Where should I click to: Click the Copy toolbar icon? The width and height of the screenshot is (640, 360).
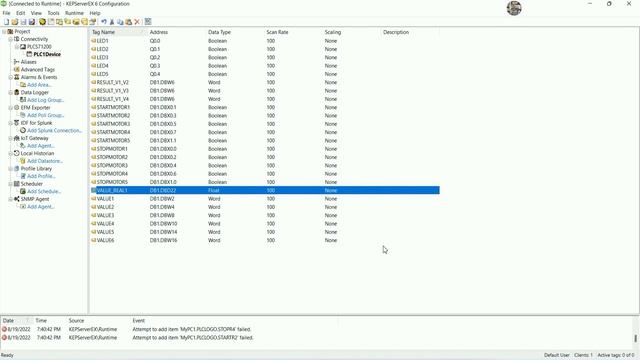tap(120, 22)
